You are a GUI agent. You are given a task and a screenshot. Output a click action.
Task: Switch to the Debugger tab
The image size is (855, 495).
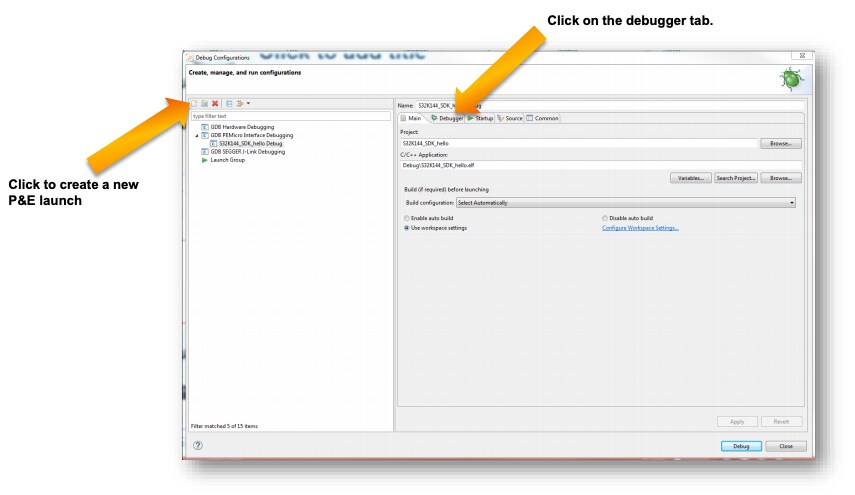(446, 118)
